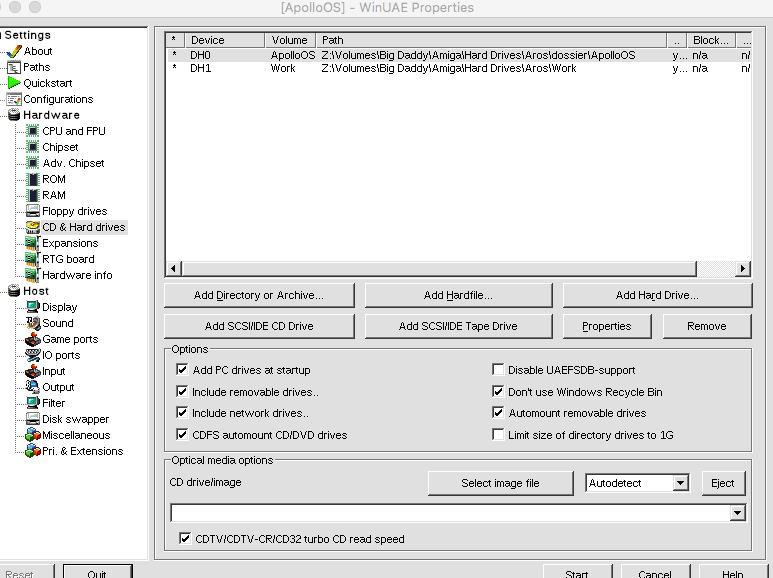The width and height of the screenshot is (773, 578).
Task: Click the Host category icon
Action: pyautogui.click(x=14, y=291)
